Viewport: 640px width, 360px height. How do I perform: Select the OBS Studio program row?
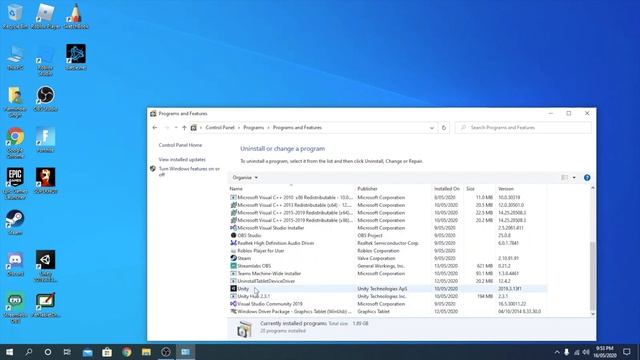click(x=388, y=236)
